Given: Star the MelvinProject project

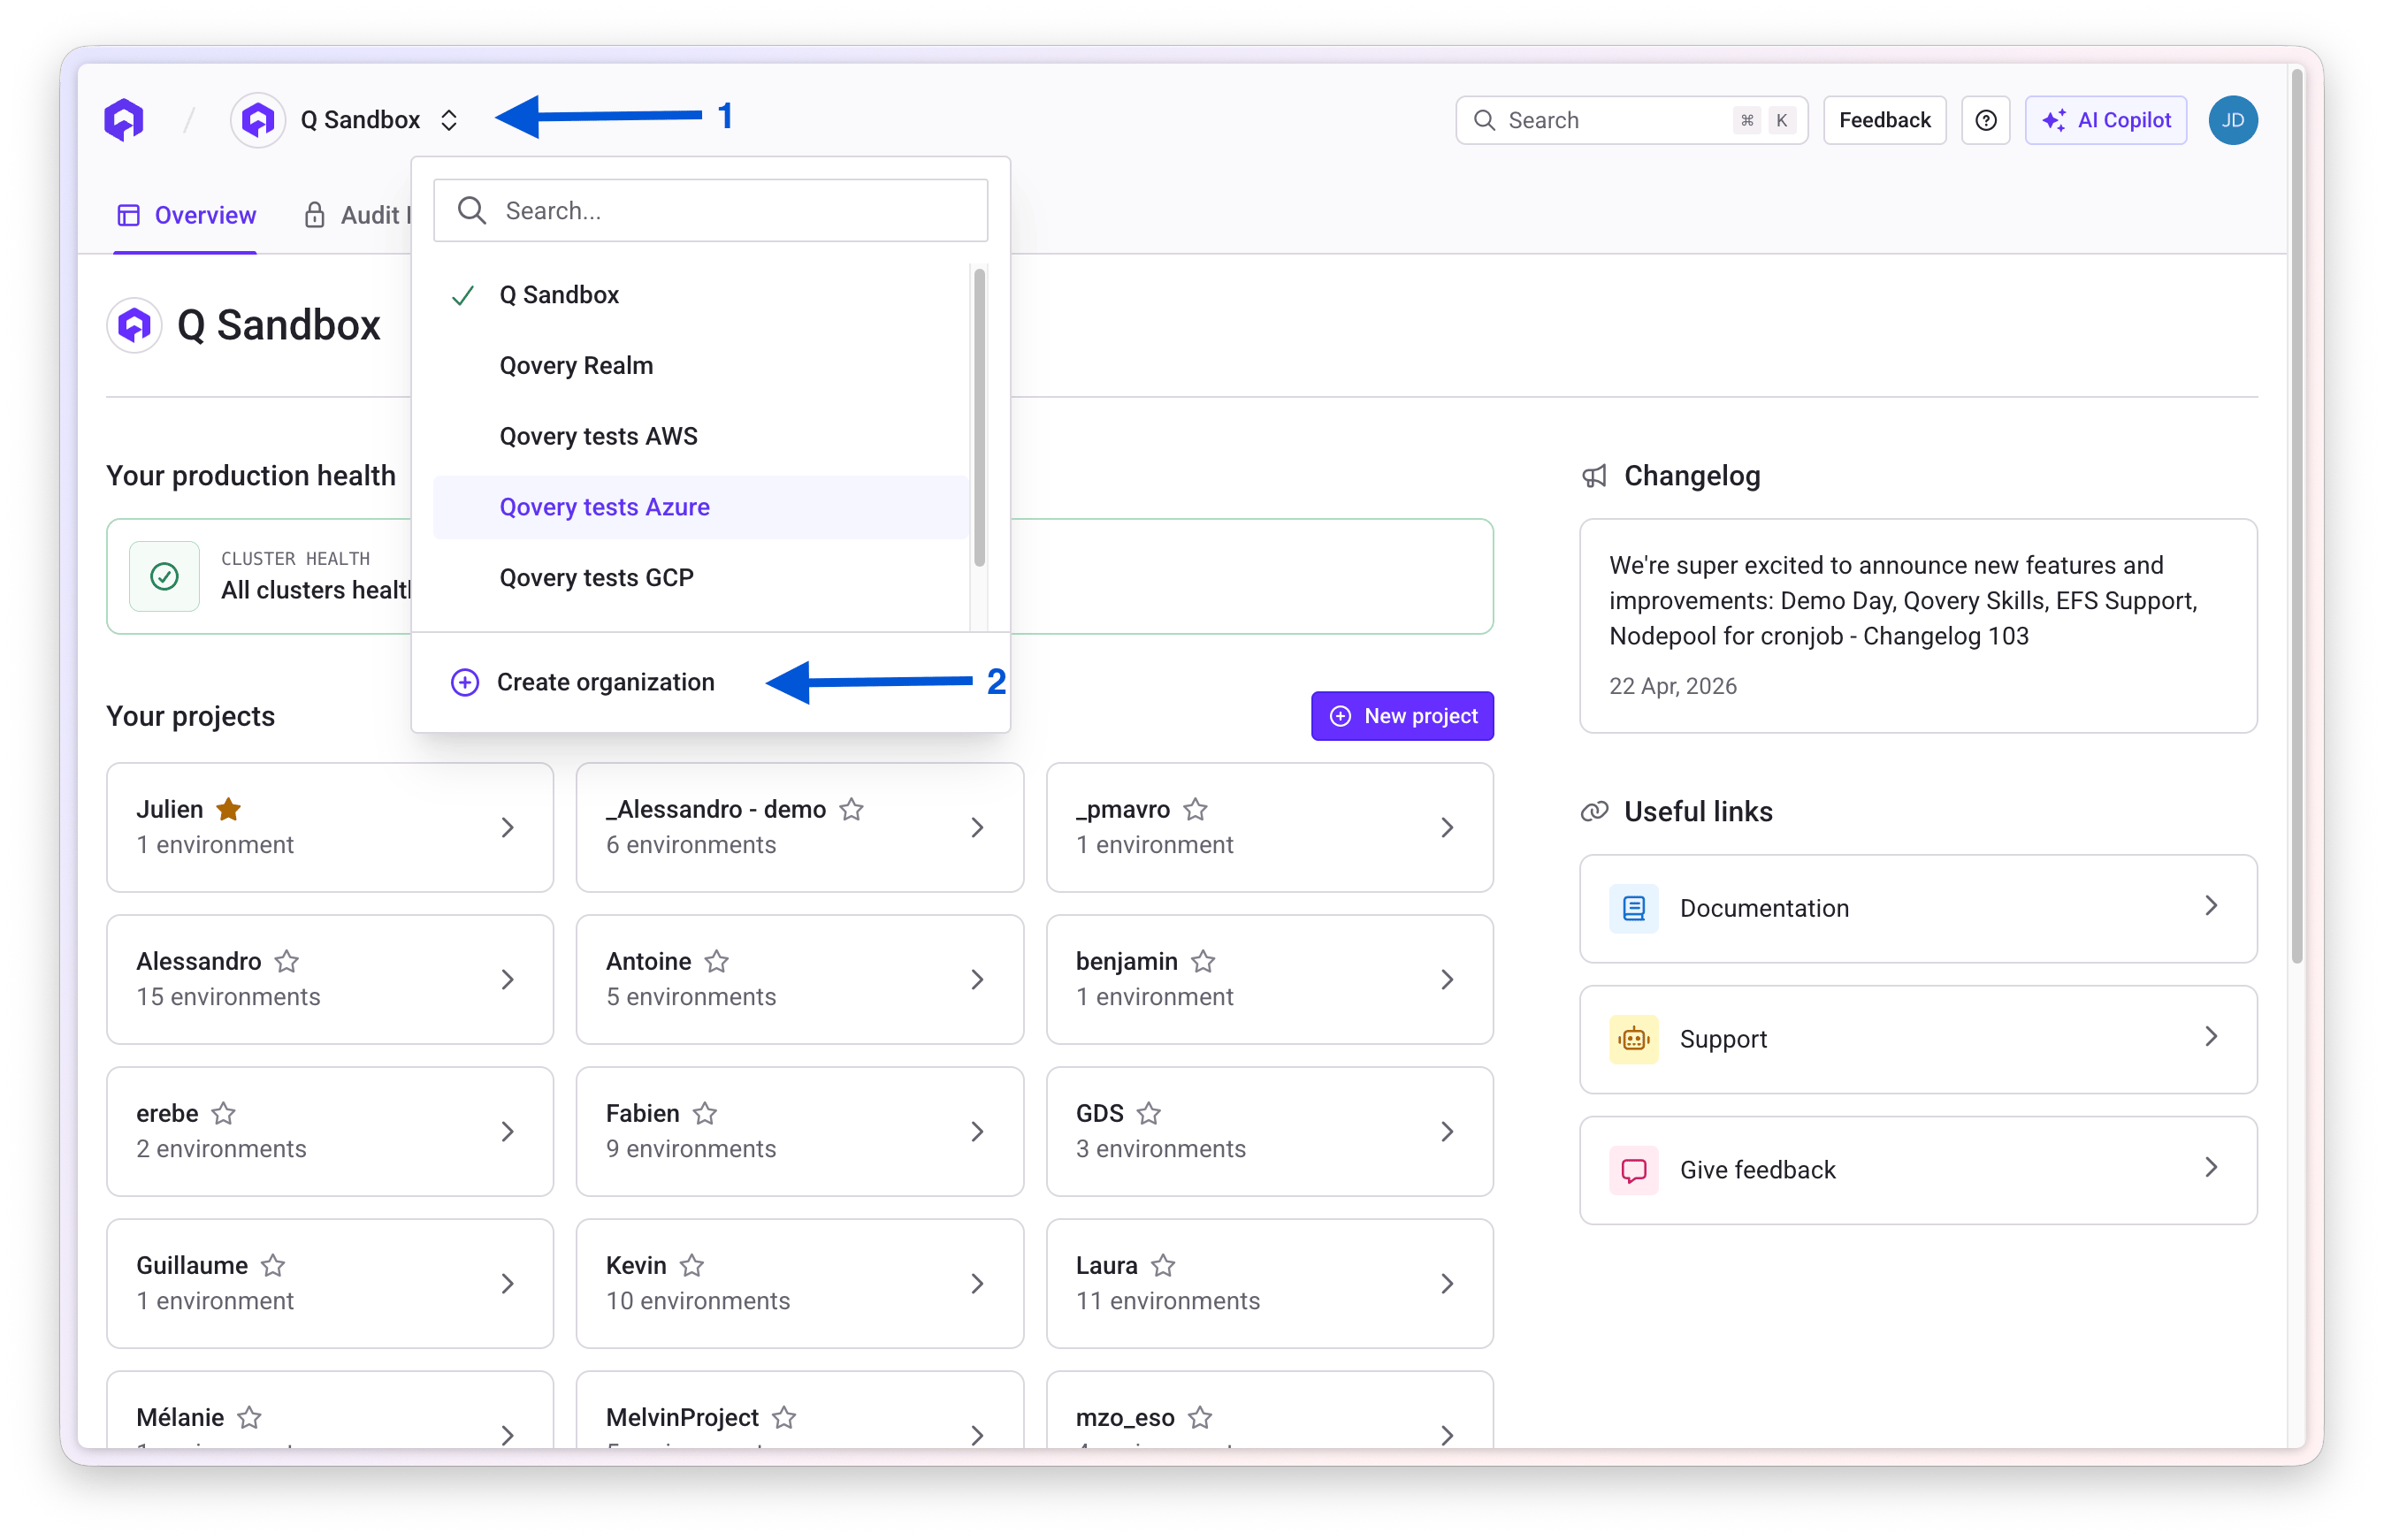Looking at the screenshot, I should pos(784,1416).
